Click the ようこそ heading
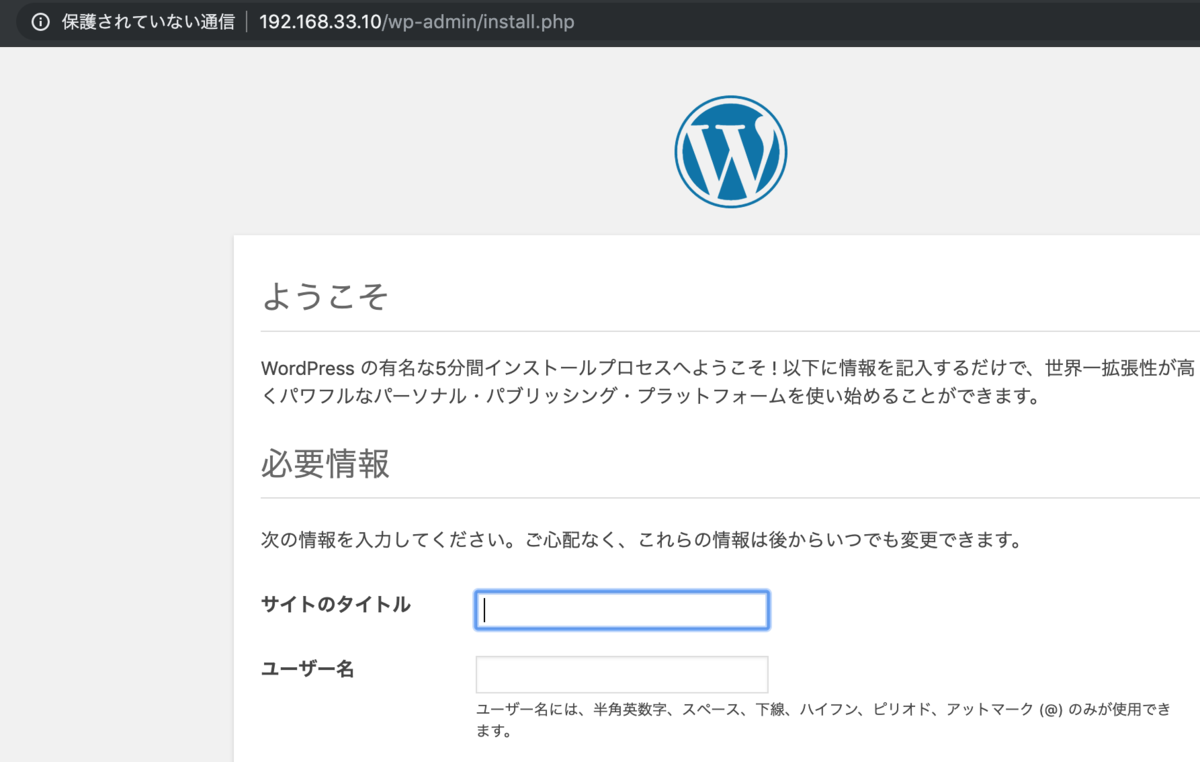 coord(325,296)
